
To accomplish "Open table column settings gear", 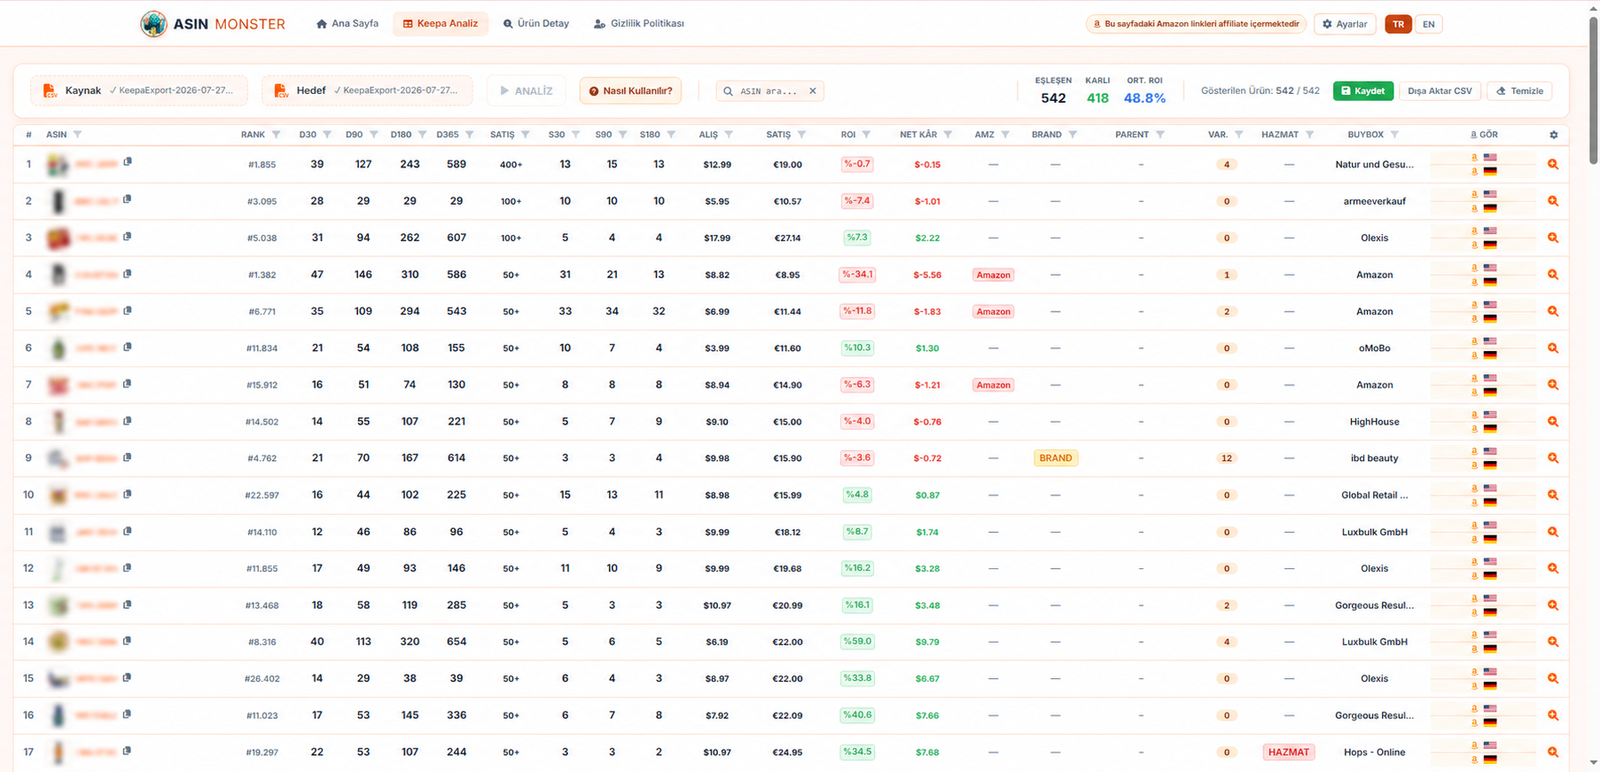I will coord(1553,134).
